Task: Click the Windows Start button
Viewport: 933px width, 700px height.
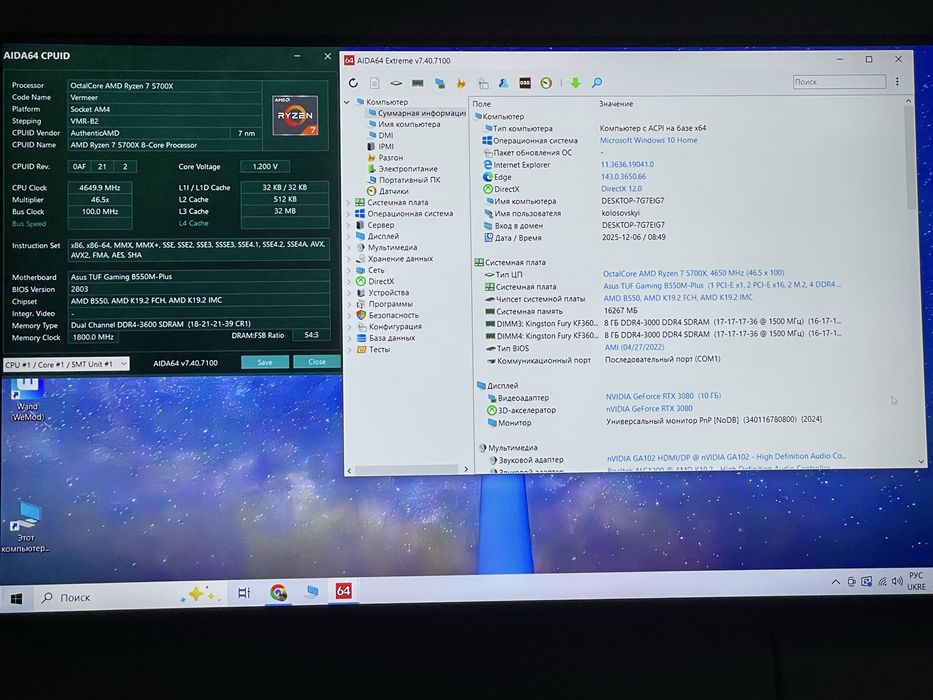Action: click(x=16, y=598)
